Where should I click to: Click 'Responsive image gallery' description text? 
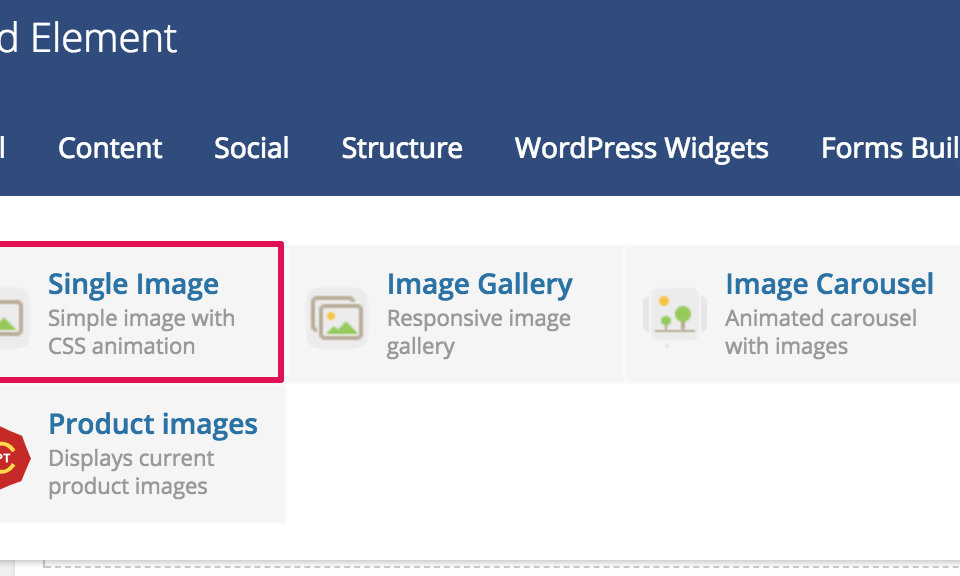pos(479,332)
